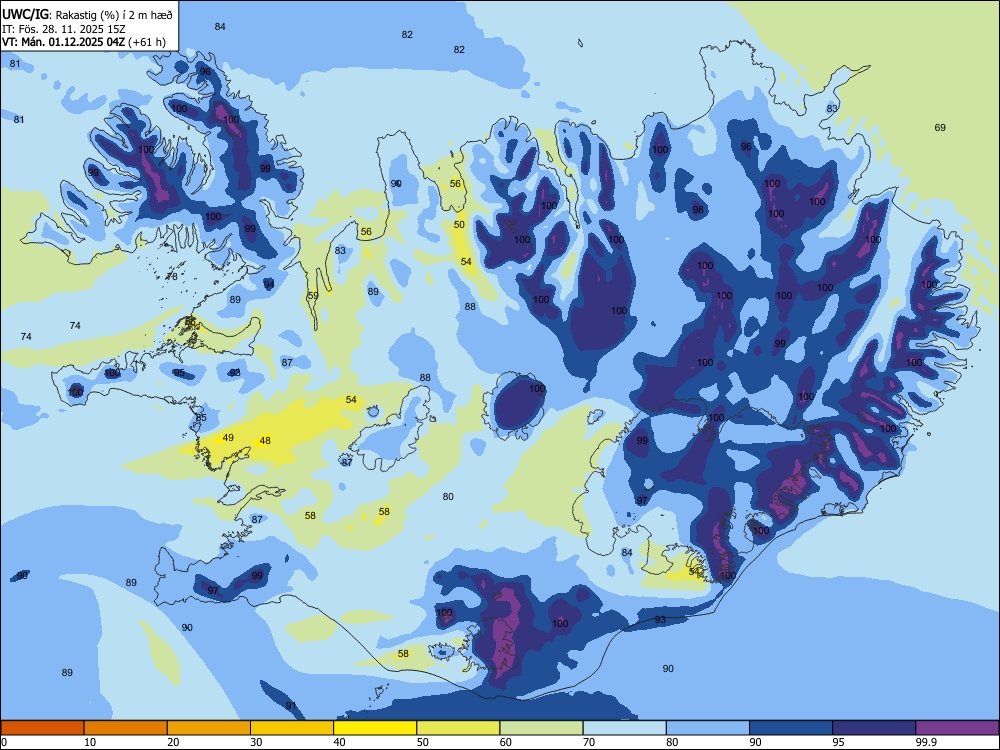Click the '70' legend scale label

coord(589,742)
